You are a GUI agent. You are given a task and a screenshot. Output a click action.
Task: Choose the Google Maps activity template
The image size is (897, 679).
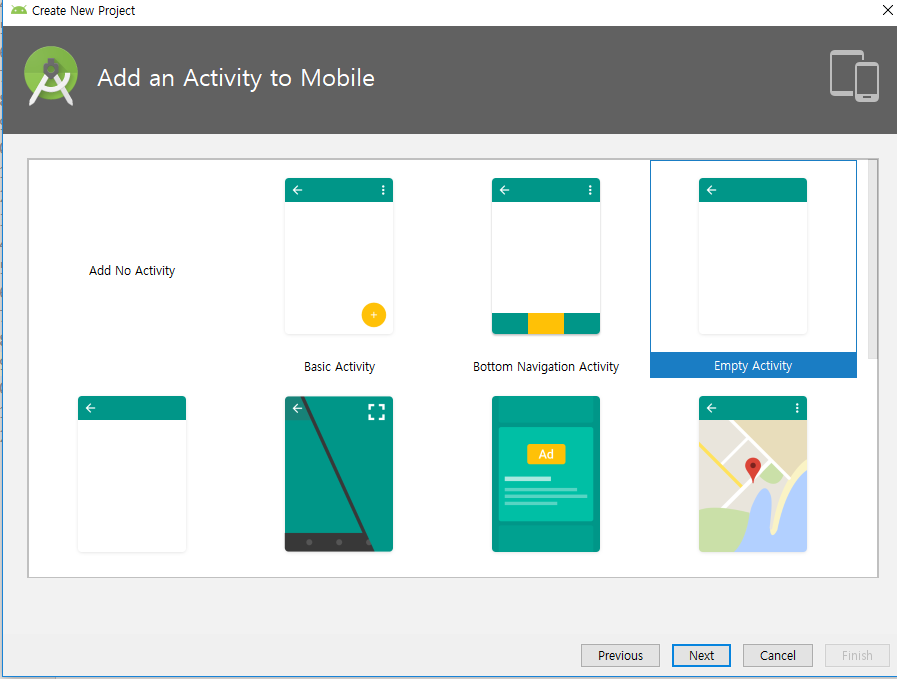click(x=753, y=474)
